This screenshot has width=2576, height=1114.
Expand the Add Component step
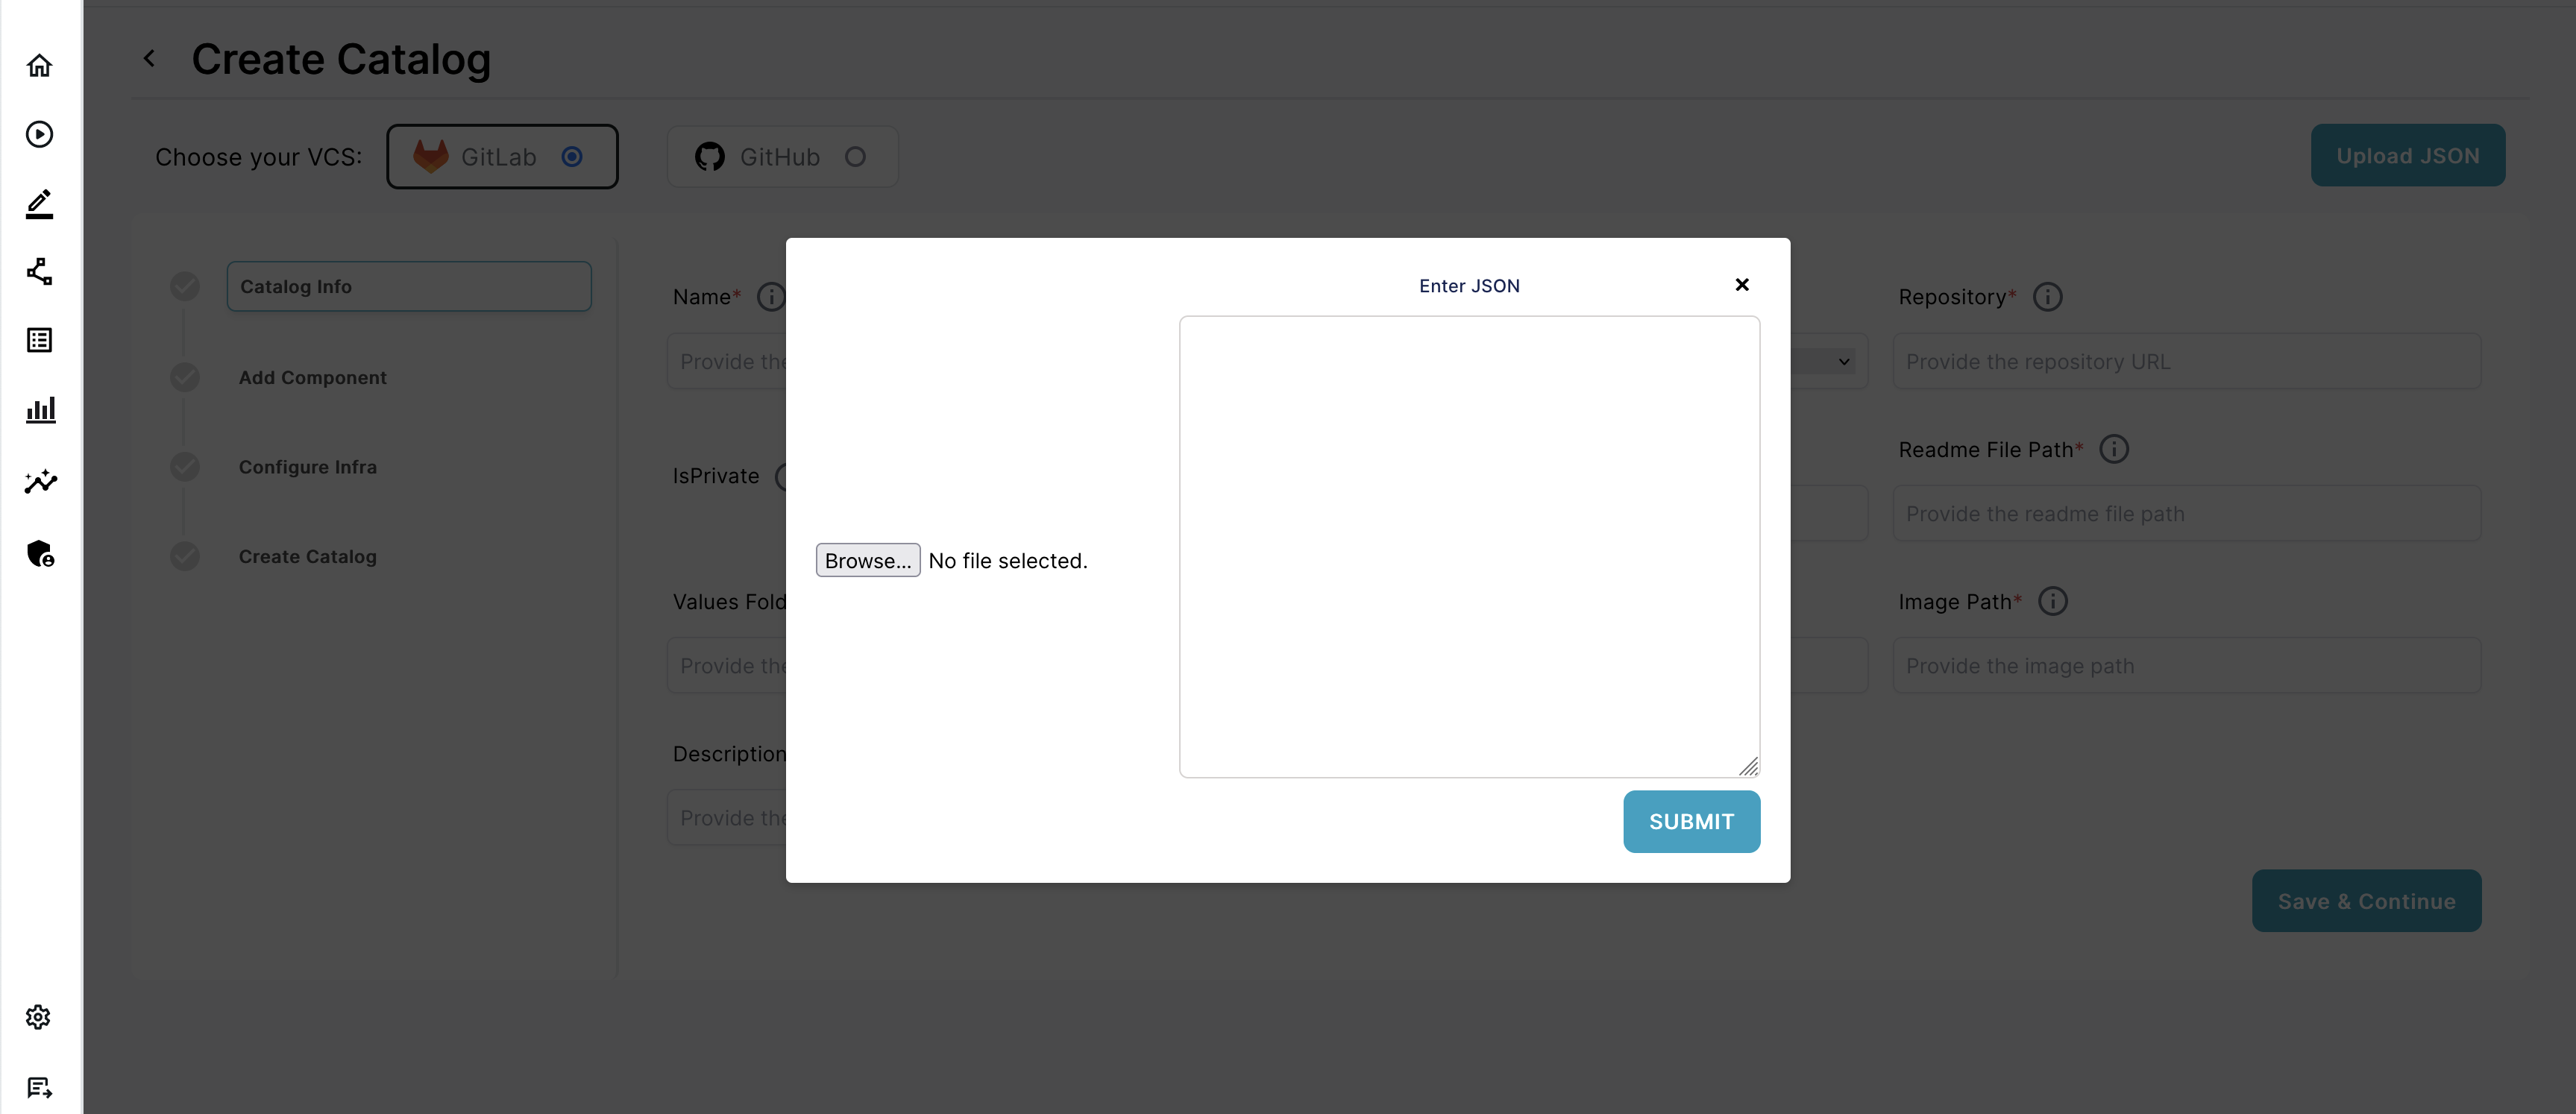pos(312,377)
